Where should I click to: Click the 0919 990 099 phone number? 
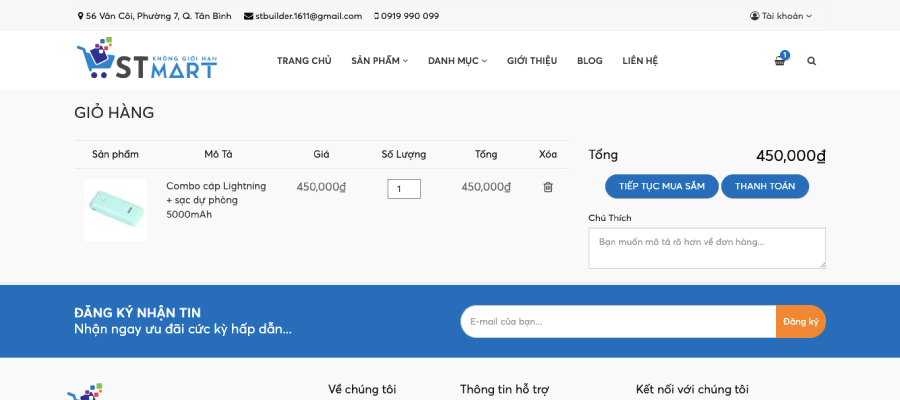coord(410,16)
